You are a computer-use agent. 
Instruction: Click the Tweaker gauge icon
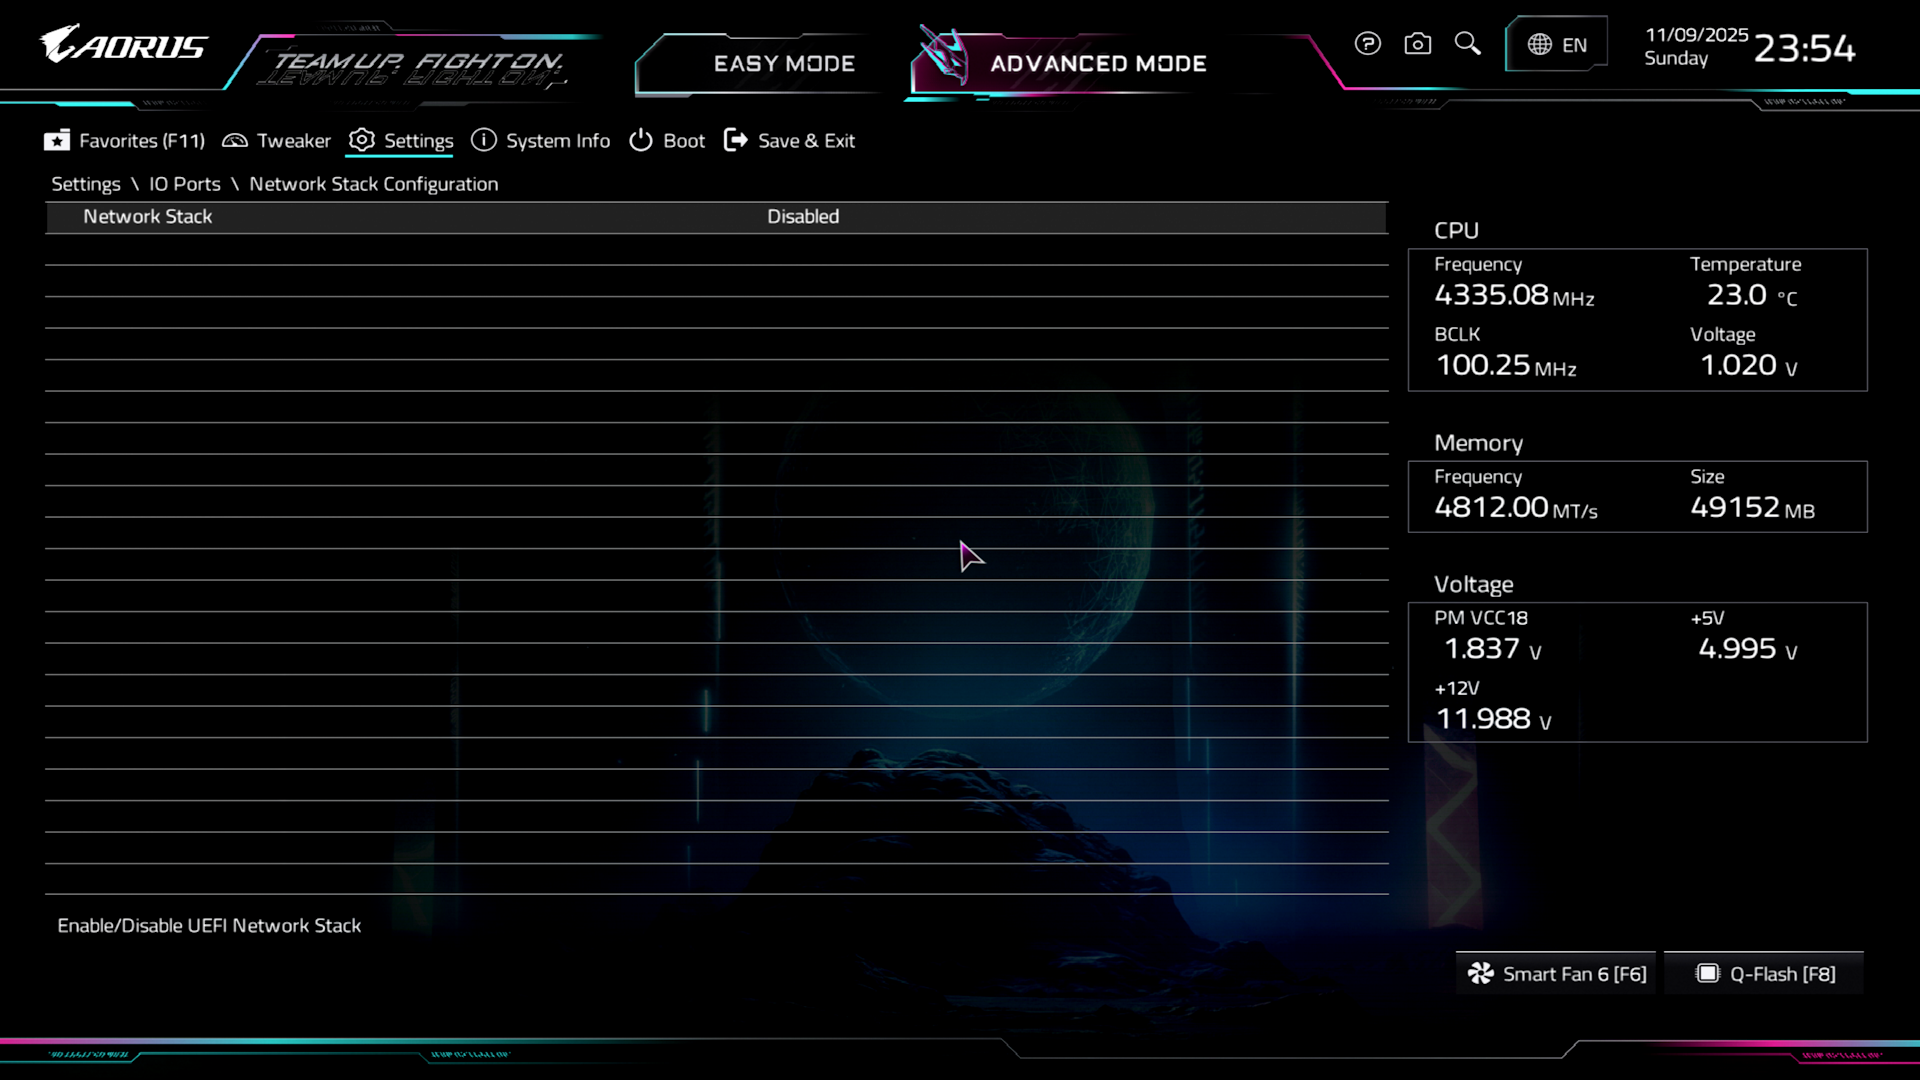(x=235, y=141)
